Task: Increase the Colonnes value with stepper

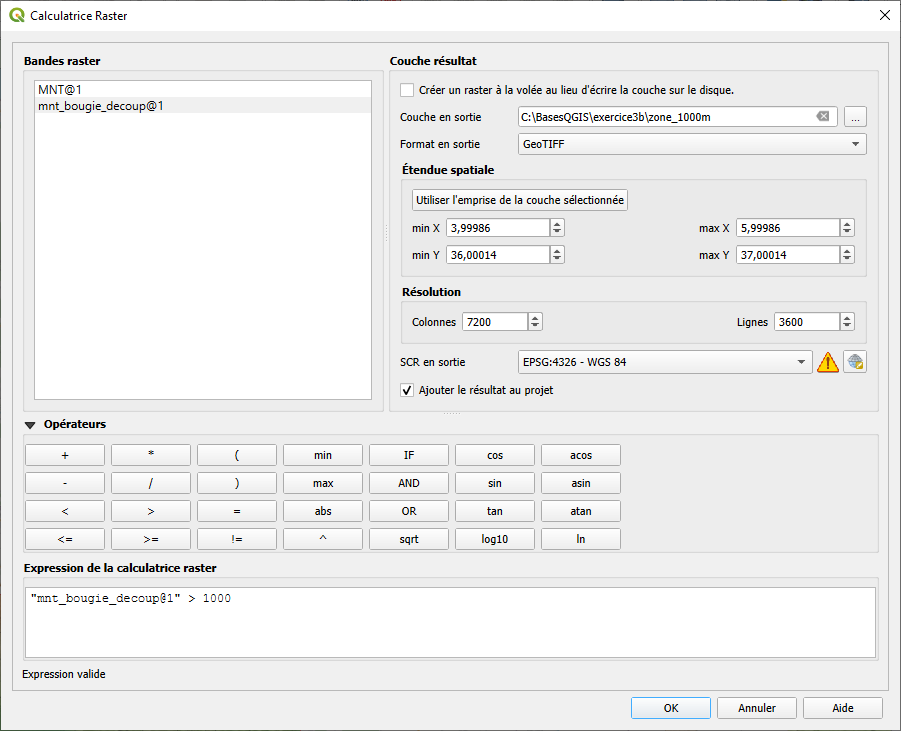Action: click(535, 318)
